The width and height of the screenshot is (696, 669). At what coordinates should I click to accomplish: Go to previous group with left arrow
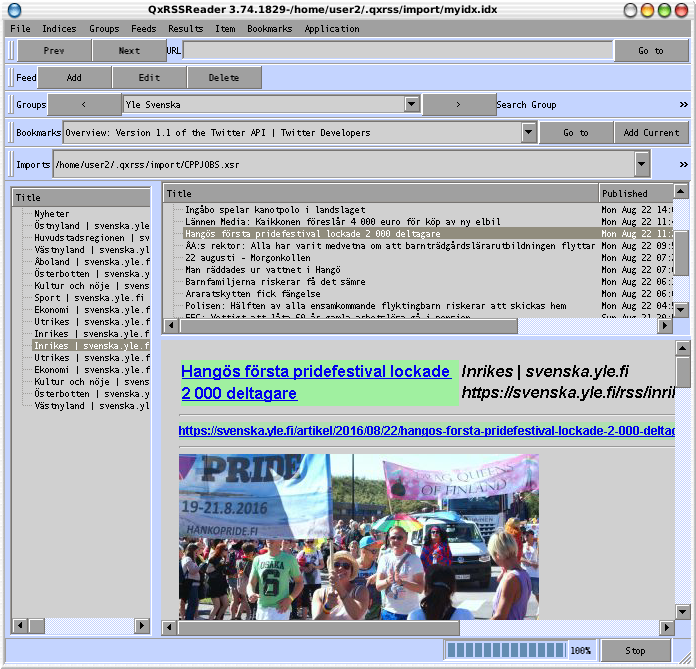84,104
